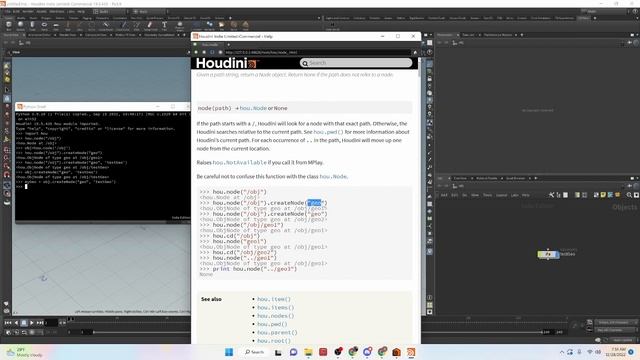Open hou.Node link in the function signature
The width and height of the screenshot is (640, 360).
pyautogui.click(x=253, y=108)
